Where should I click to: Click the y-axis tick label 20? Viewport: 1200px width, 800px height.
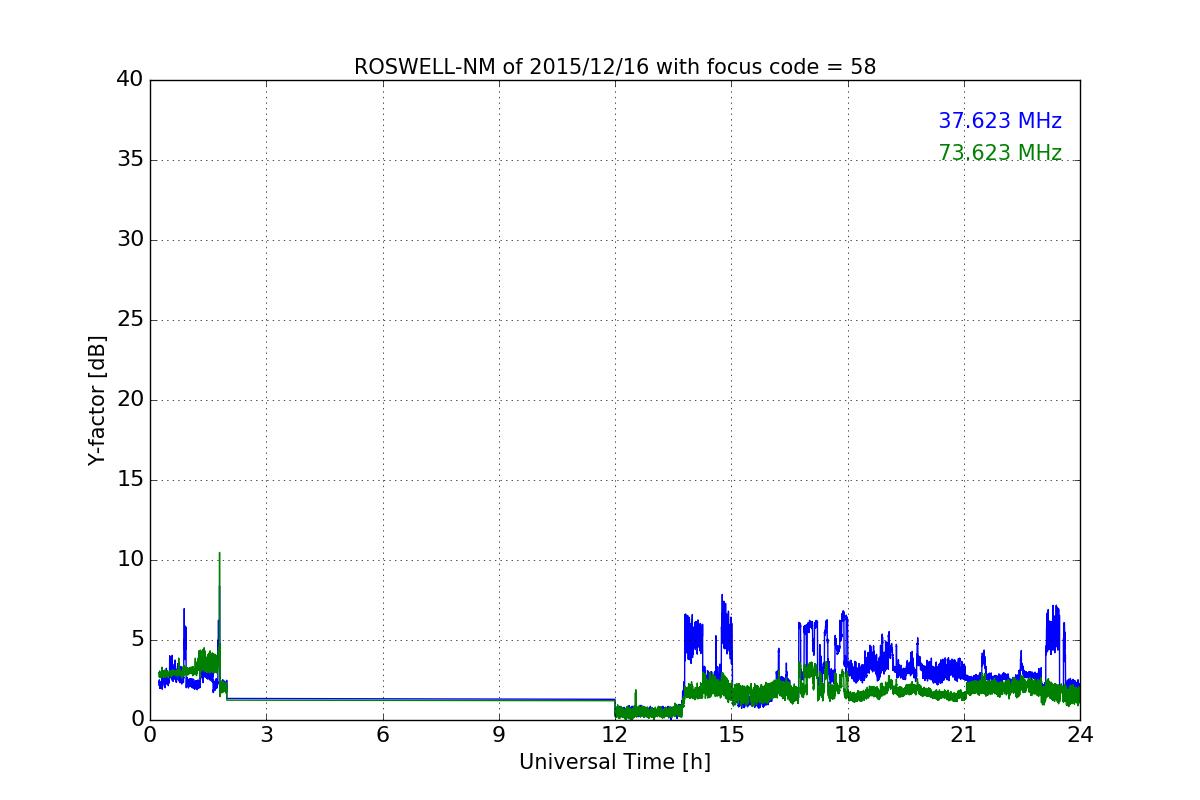click(x=130, y=400)
